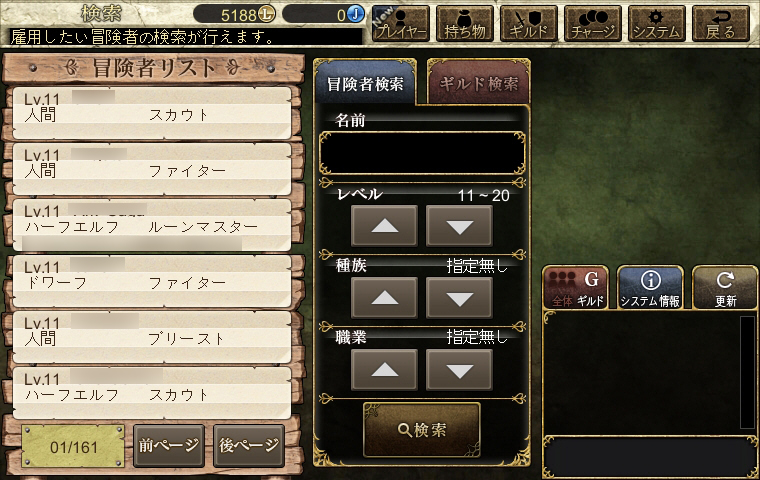The image size is (760, 480).
Task: Select the 冒険者検索 tab
Action: [365, 82]
